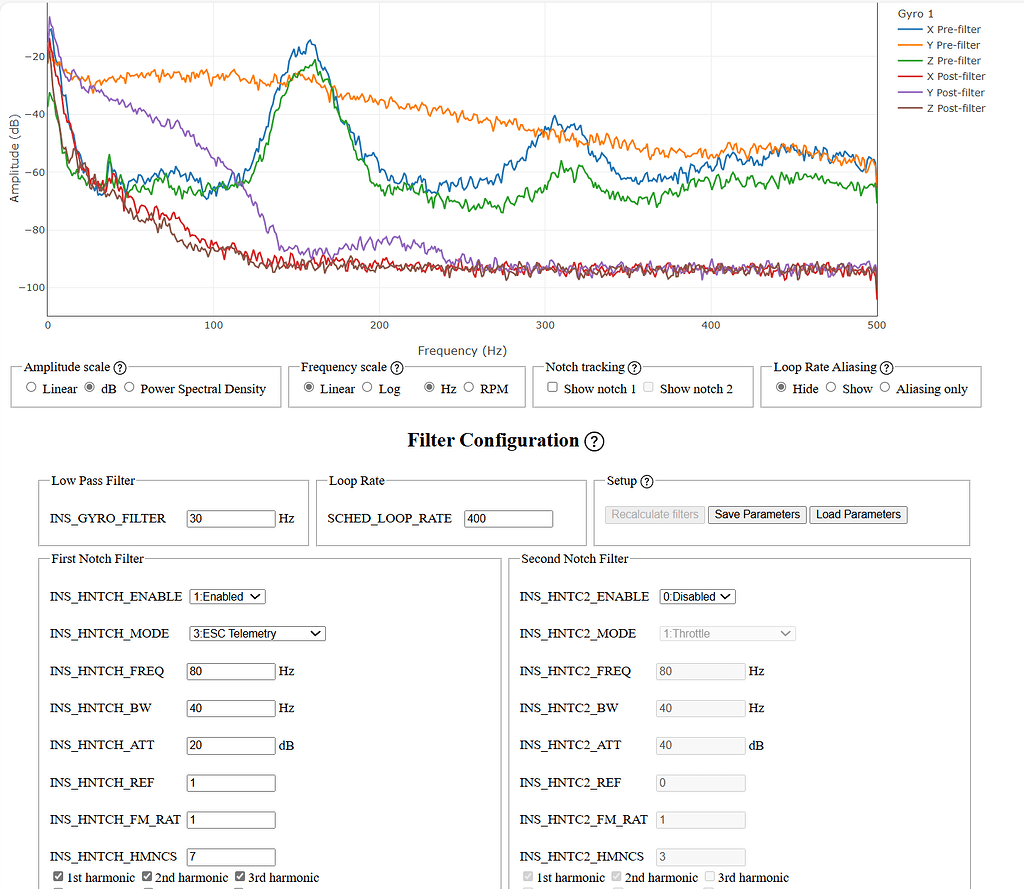Set Loop Rate Aliasing to Show

pos(830,388)
